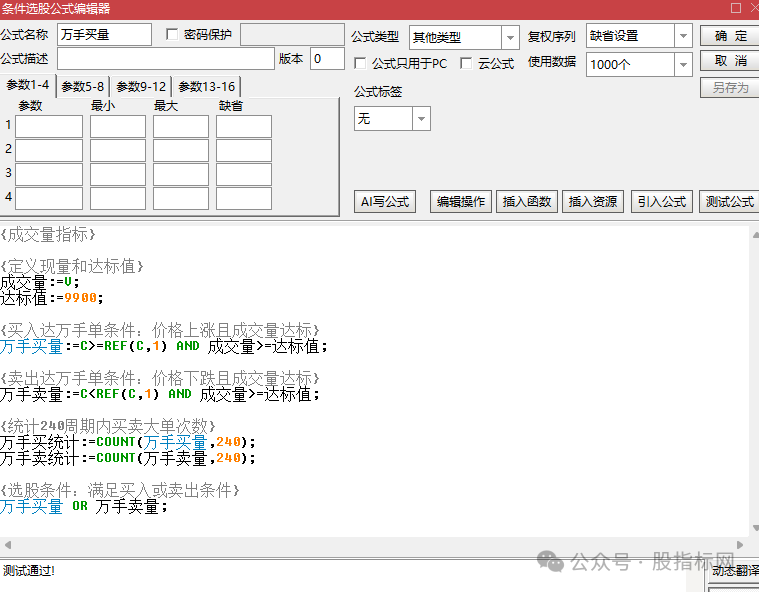Click row 1 最大 field
The width and height of the screenshot is (759, 592).
click(181, 126)
